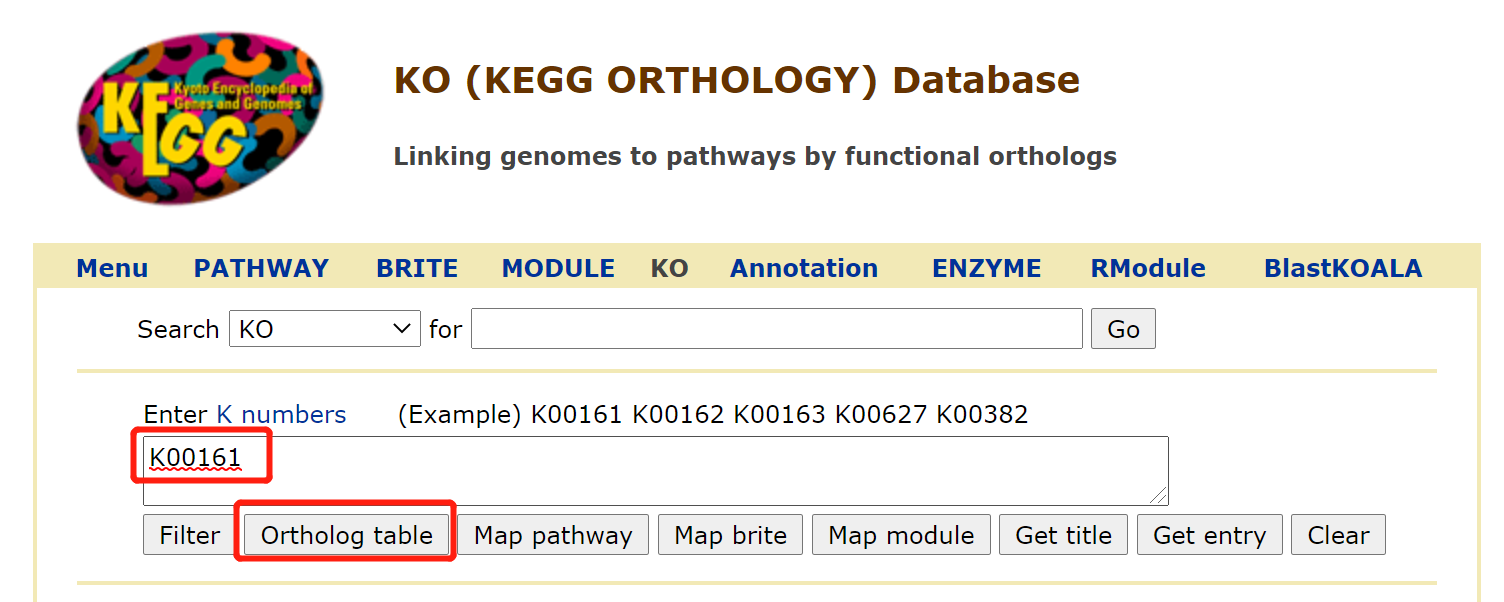Click Map pathway for K00161
Image resolution: width=1504 pixels, height=602 pixels.
click(553, 534)
